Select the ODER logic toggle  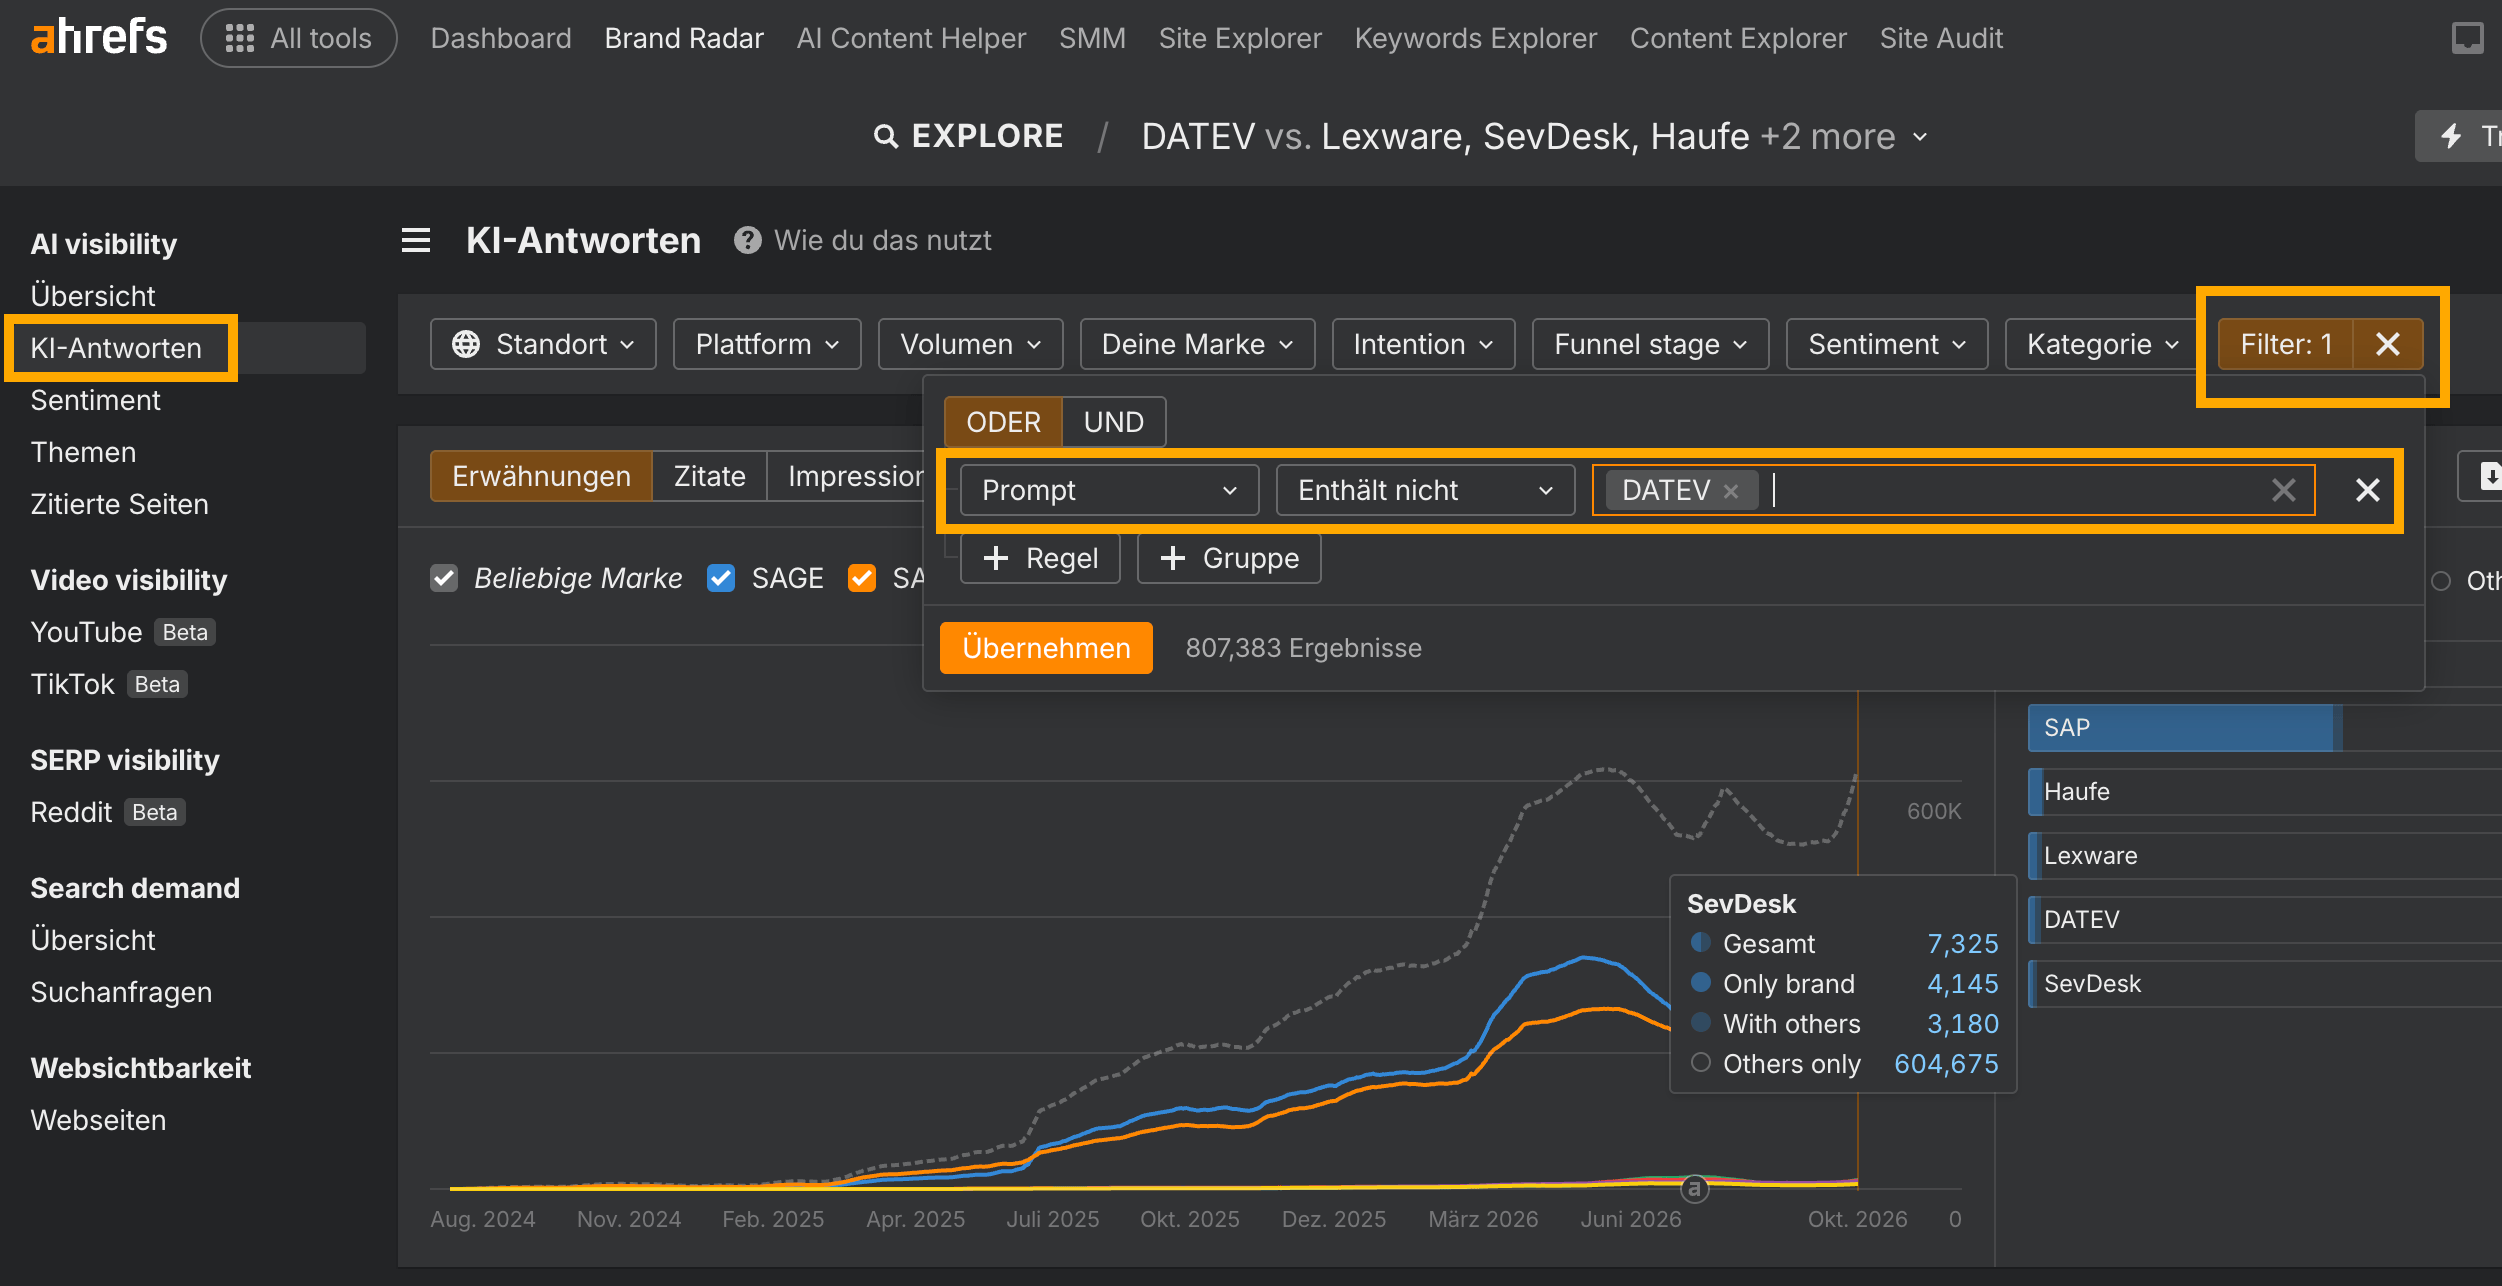(x=1003, y=422)
